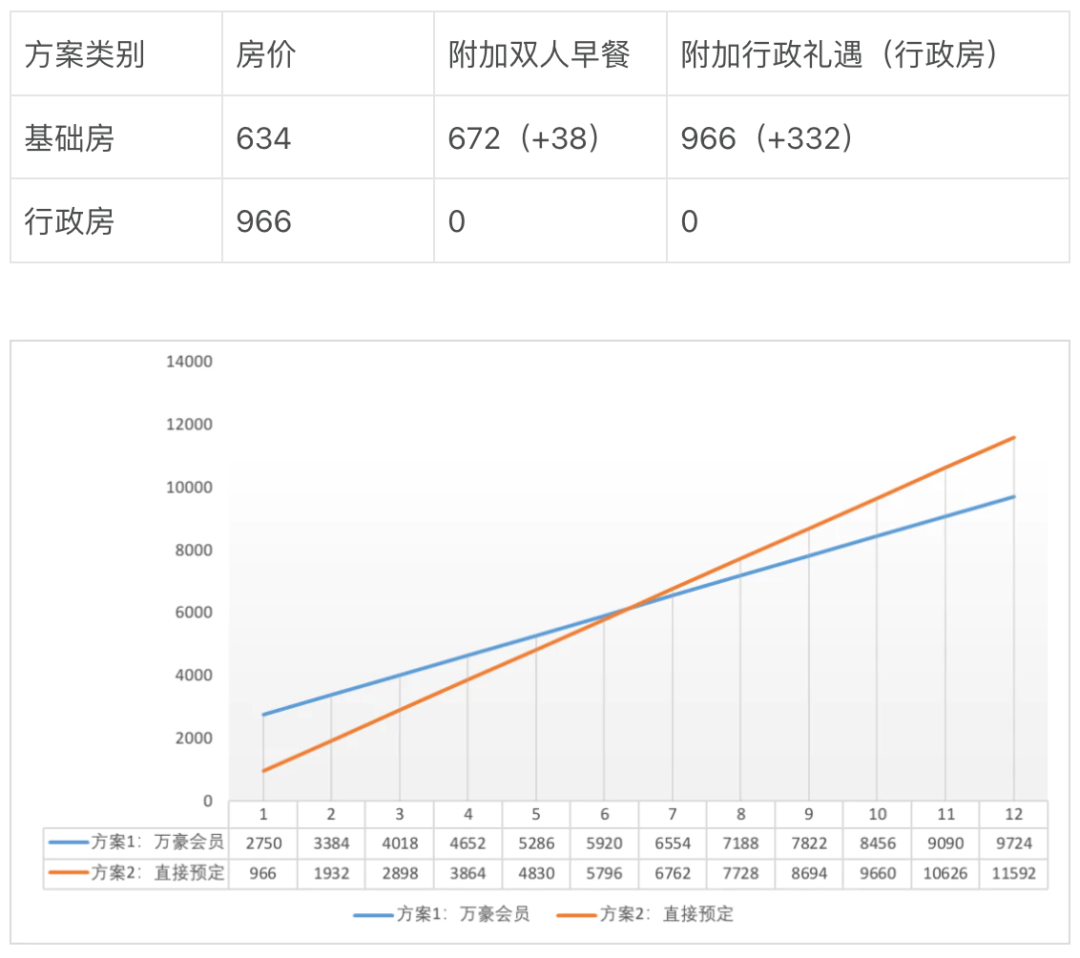Select the 8694 data value

point(809,874)
